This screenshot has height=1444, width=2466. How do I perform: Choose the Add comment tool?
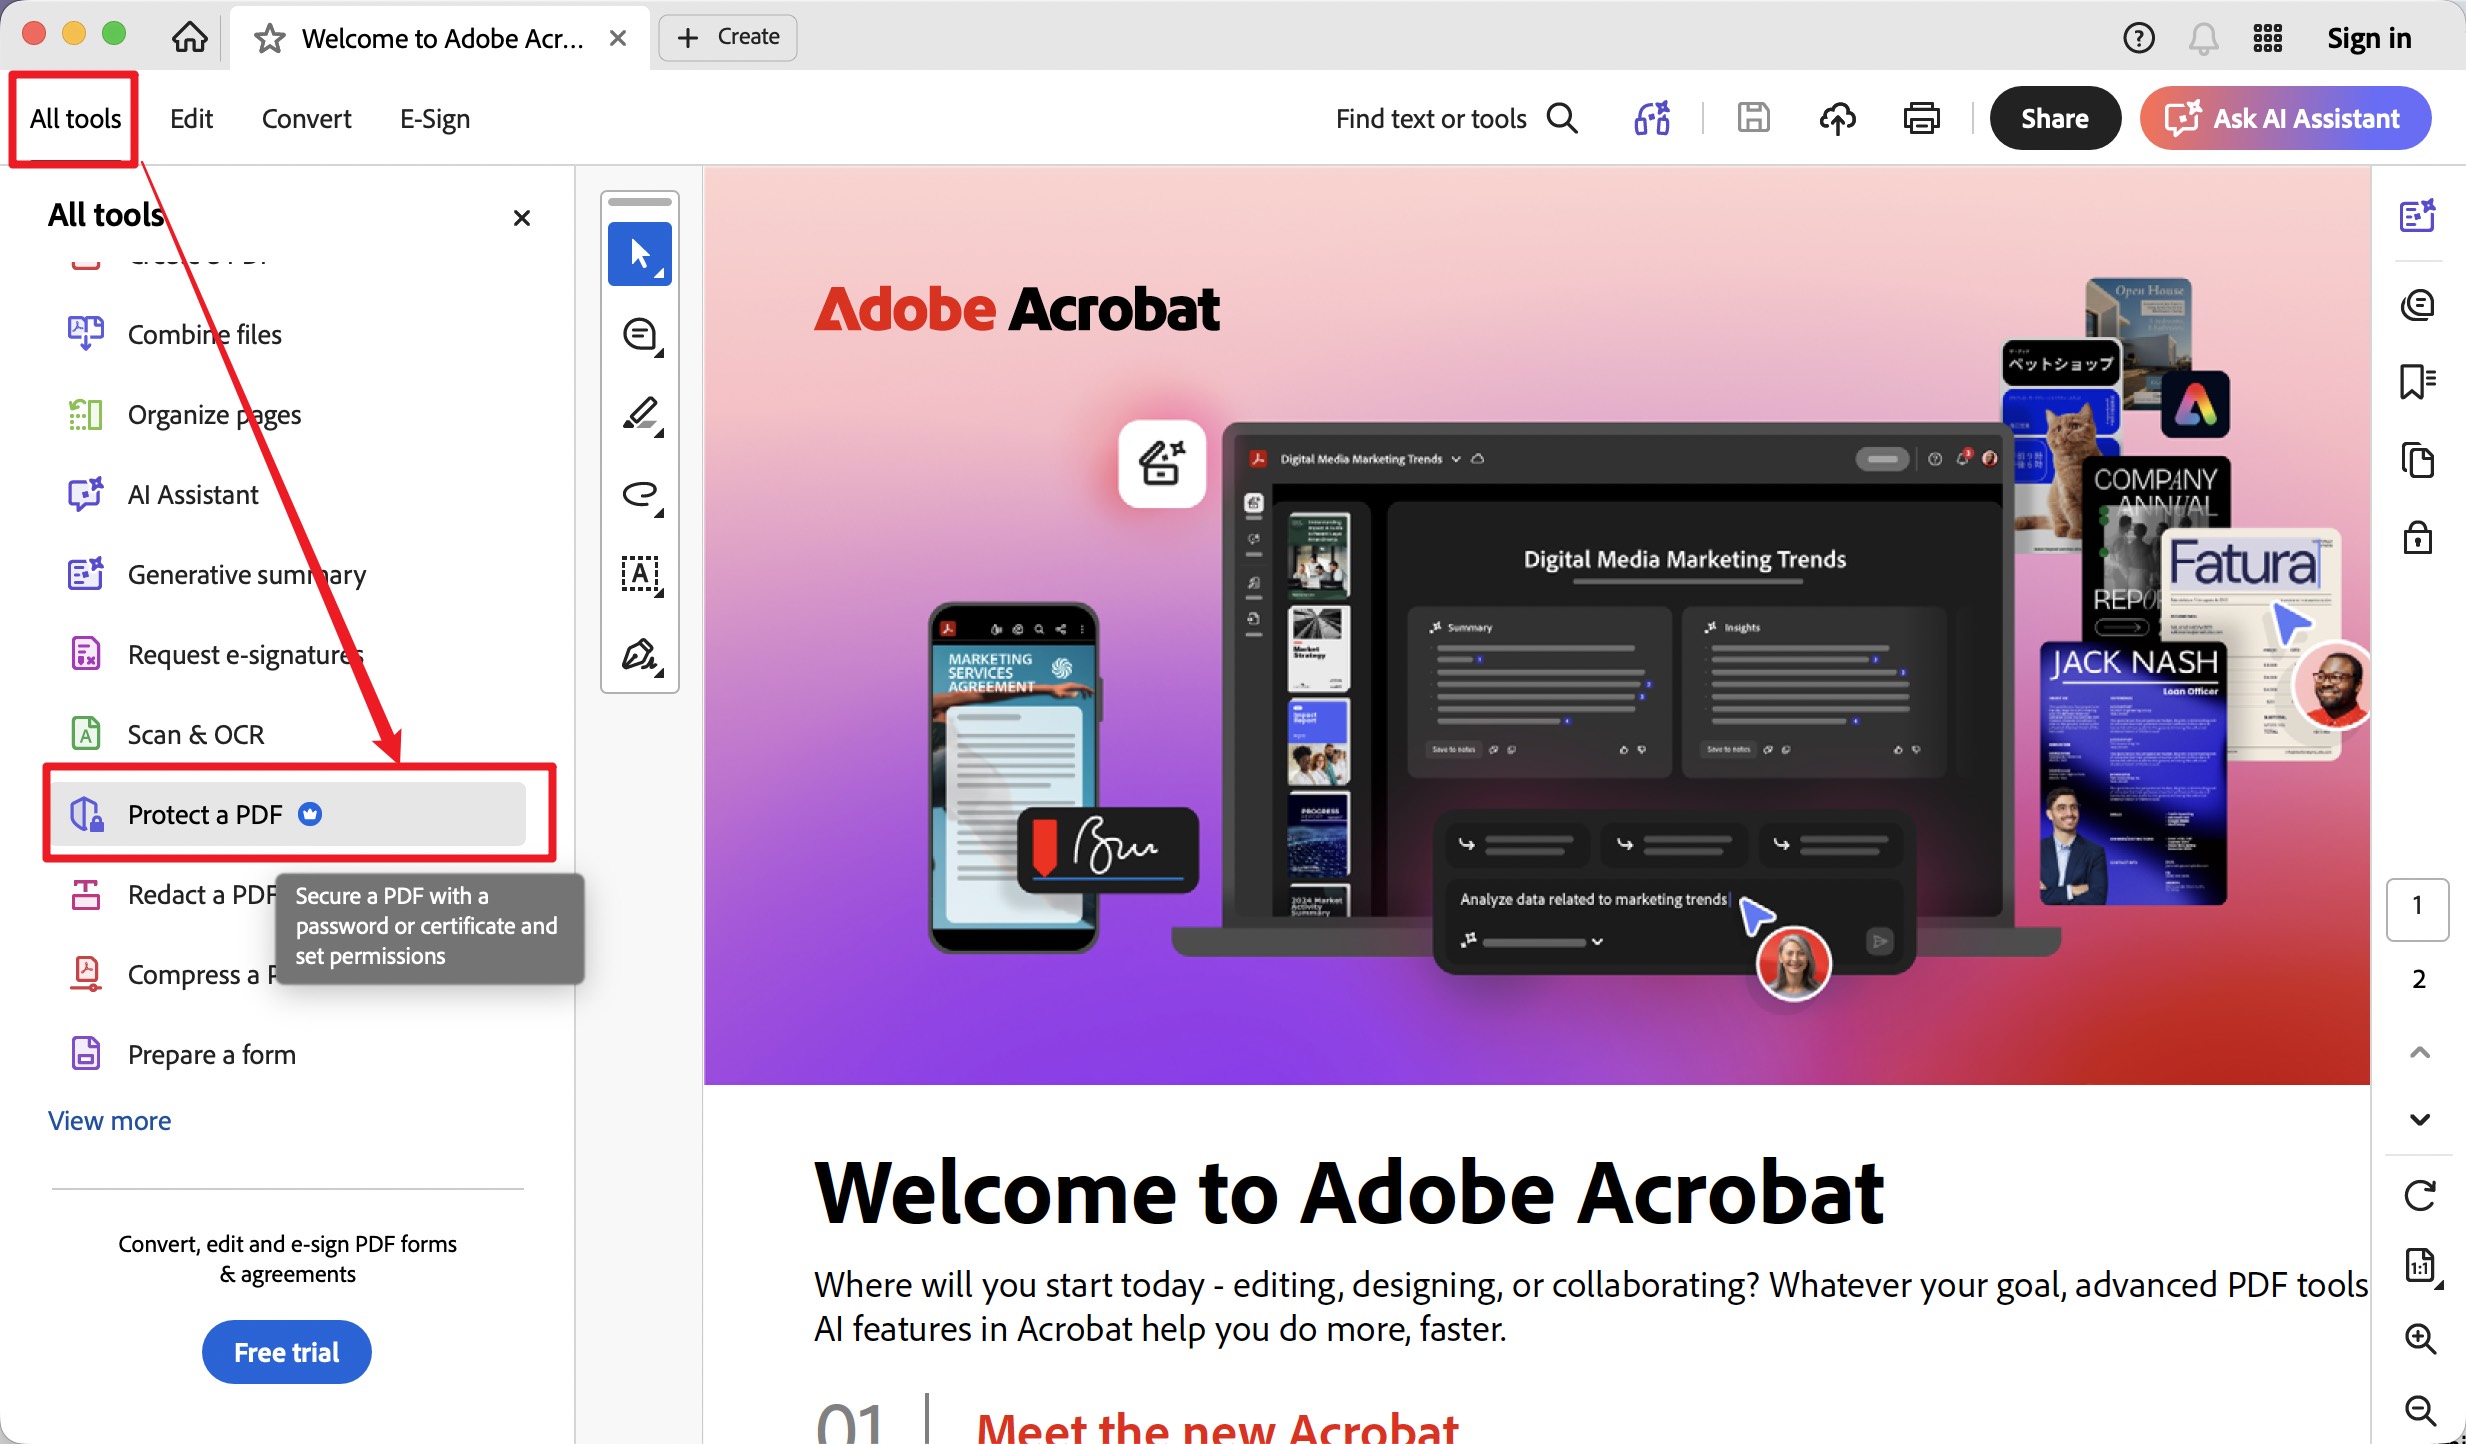(640, 335)
